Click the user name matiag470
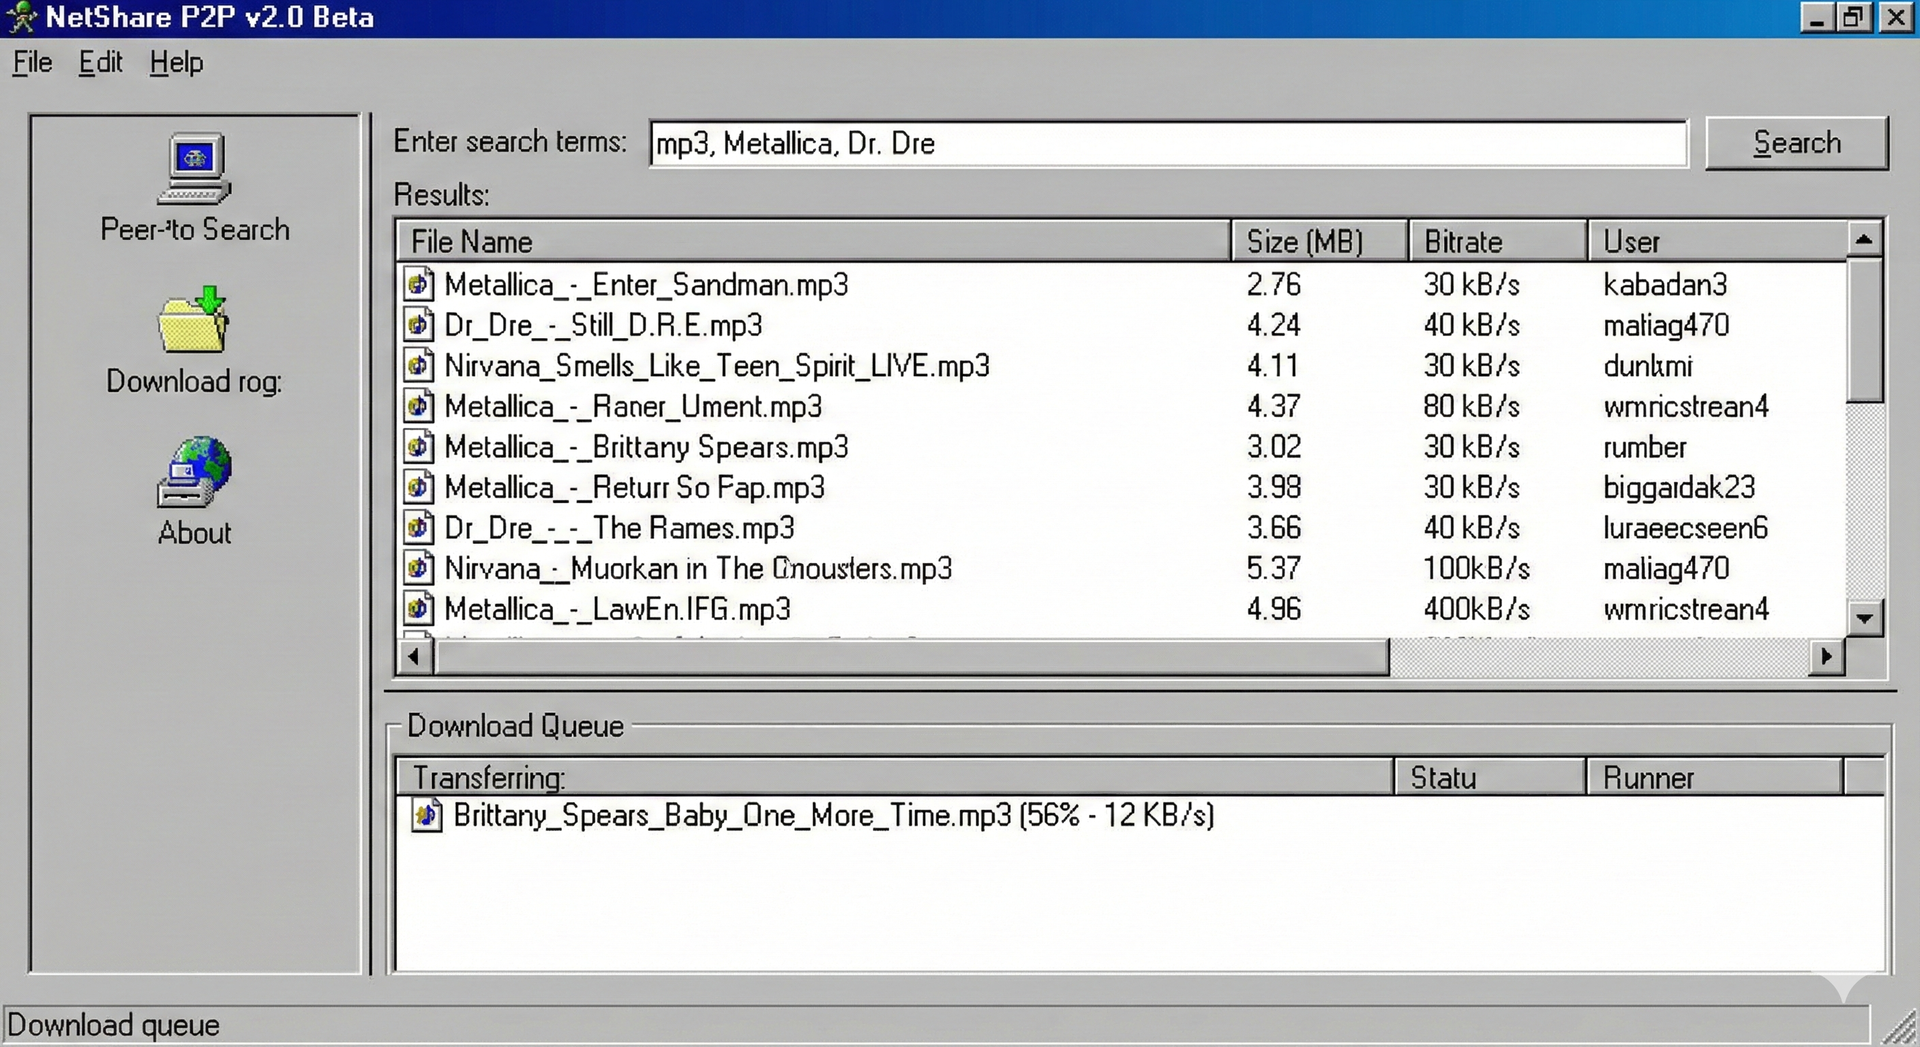 [1666, 325]
